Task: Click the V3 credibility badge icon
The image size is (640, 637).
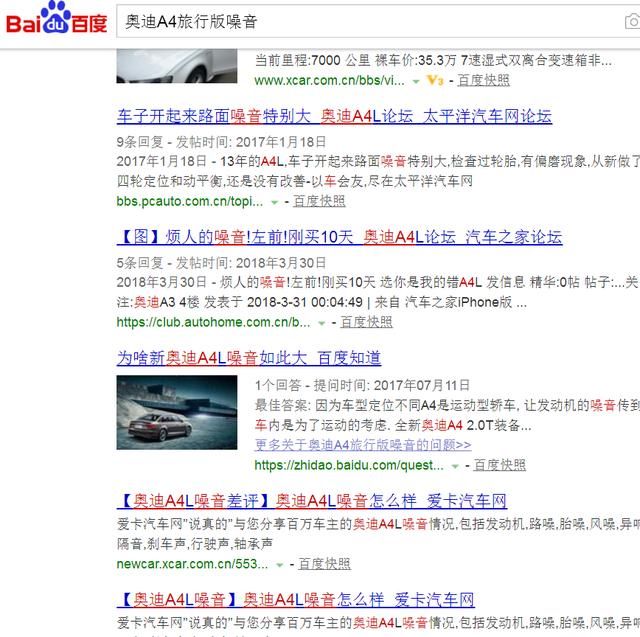Action: pos(435,80)
